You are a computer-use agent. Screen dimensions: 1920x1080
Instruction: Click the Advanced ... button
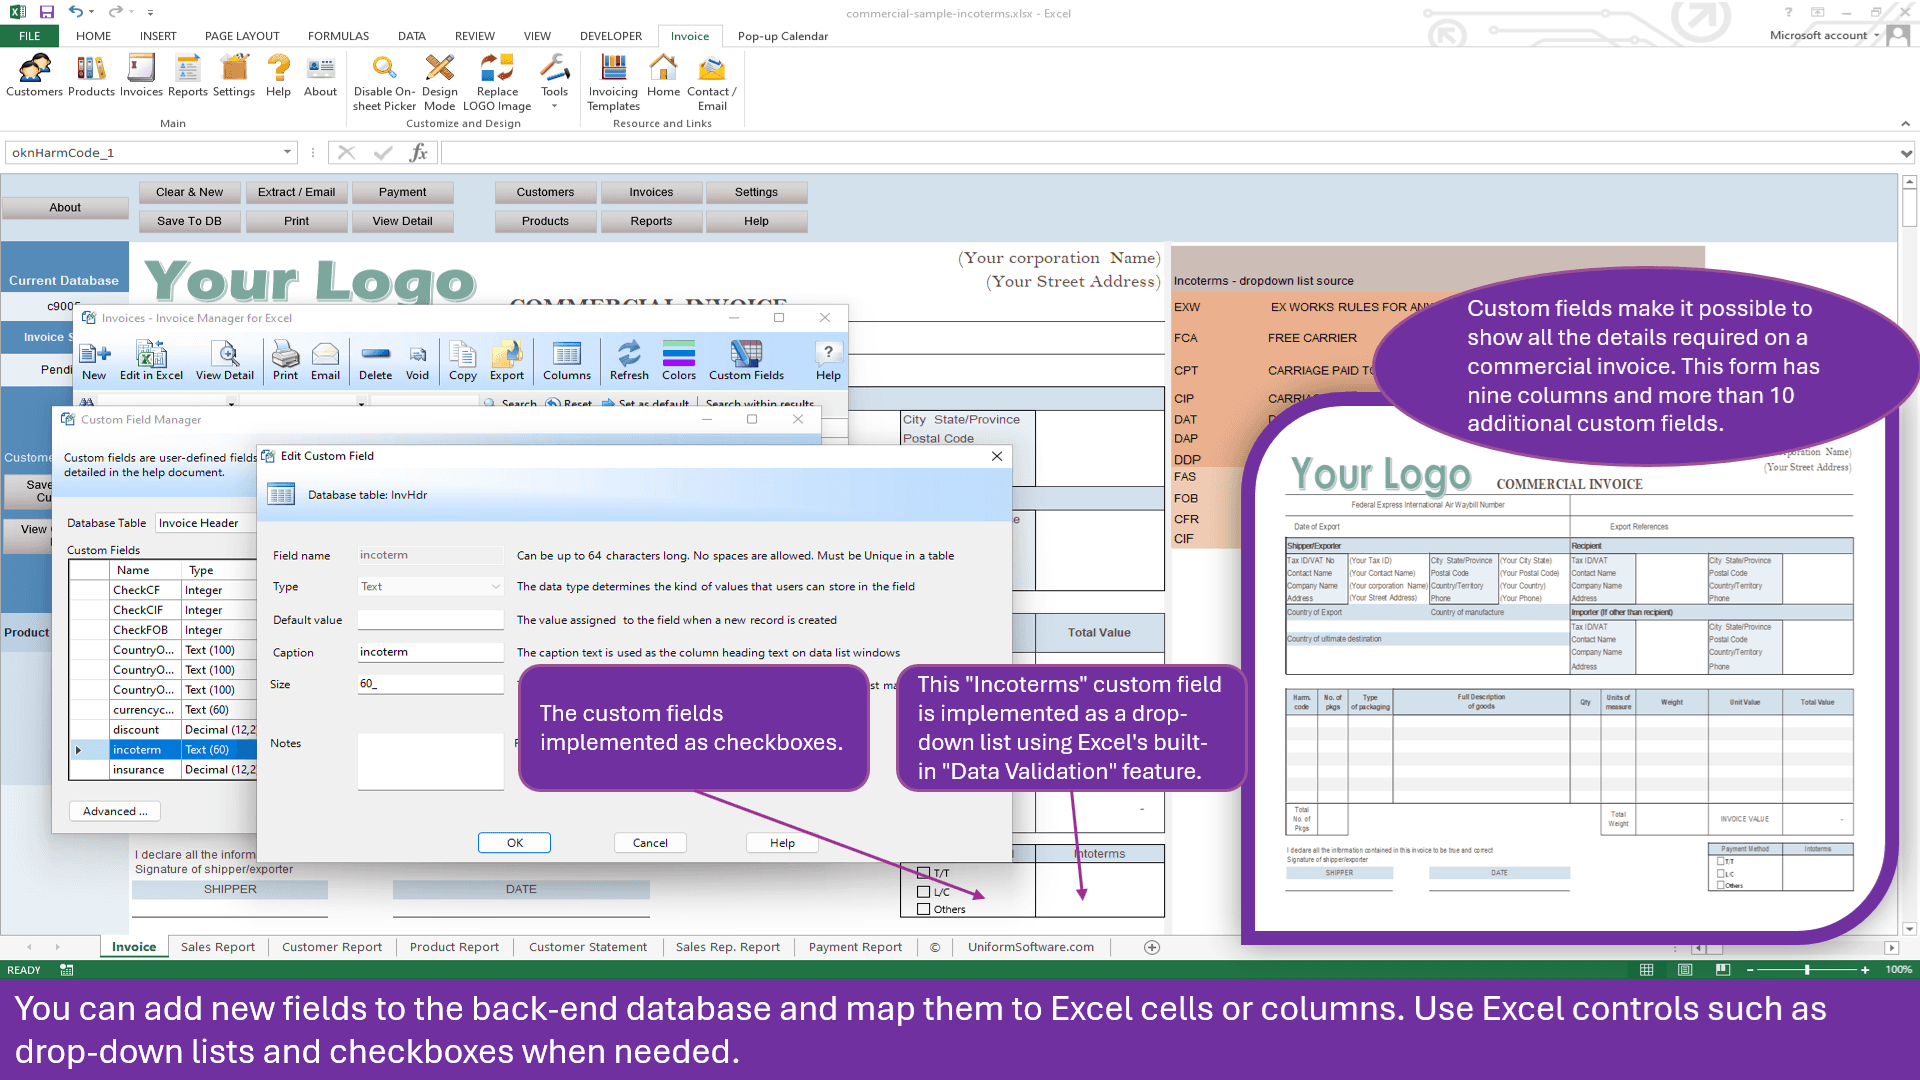[115, 811]
